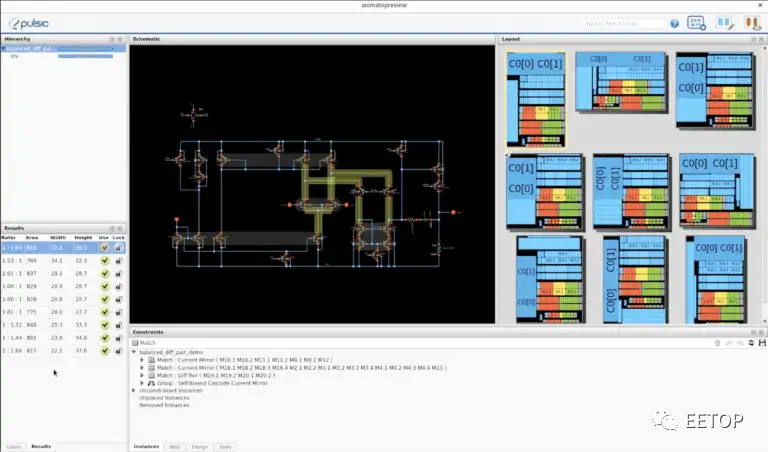Image resolution: width=768 pixels, height=452 pixels.
Task: Toggle lock on the 1.53 : 1 result row
Action: (119, 261)
